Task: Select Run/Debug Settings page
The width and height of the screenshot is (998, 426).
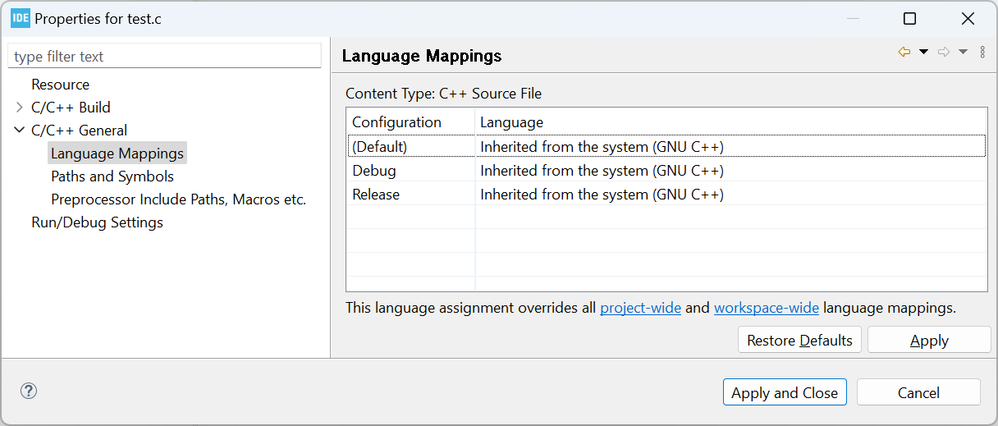Action: (97, 222)
